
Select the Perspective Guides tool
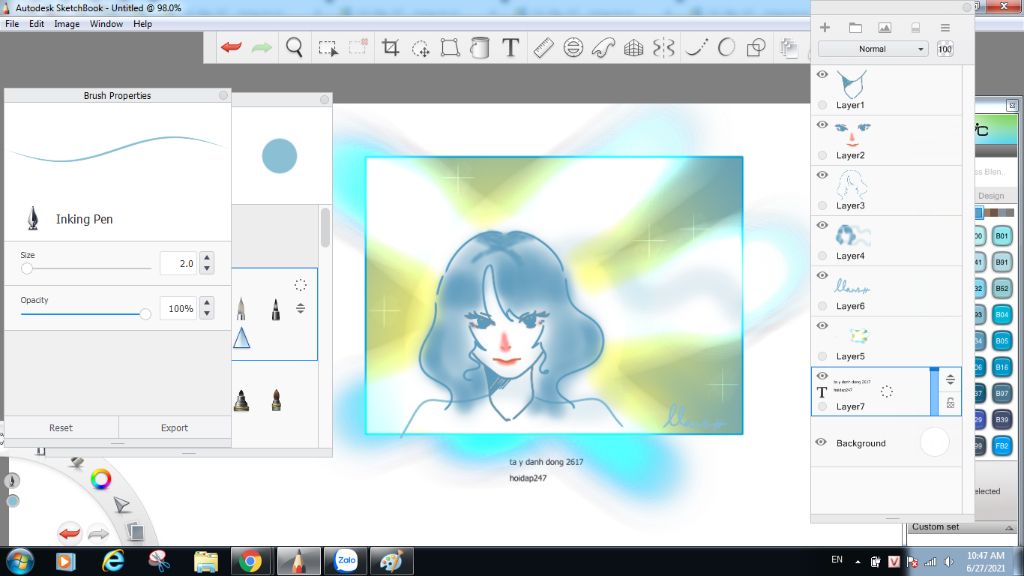tap(633, 48)
